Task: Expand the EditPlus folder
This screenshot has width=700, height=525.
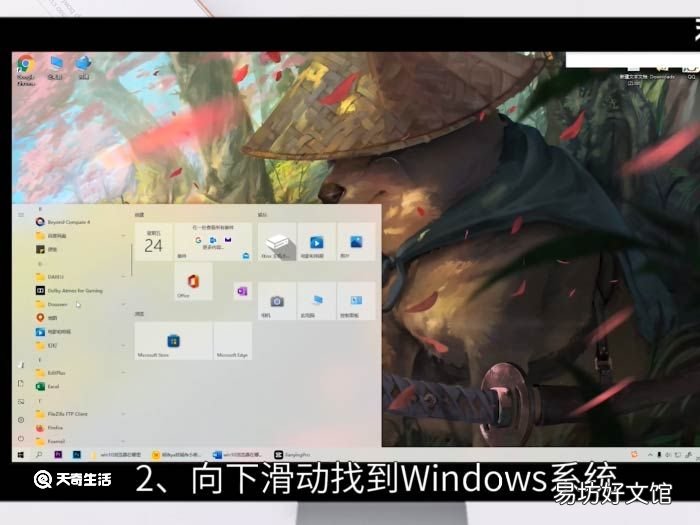Action: [81, 373]
